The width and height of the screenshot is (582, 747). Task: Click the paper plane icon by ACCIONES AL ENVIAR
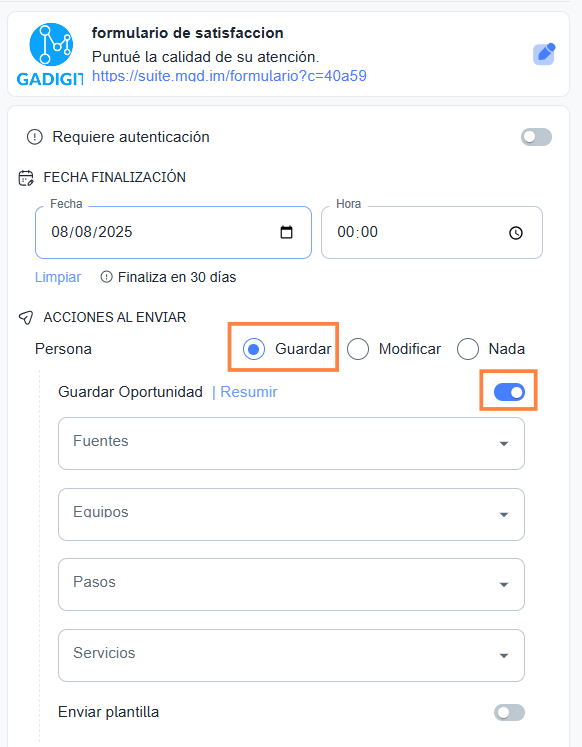(26, 318)
